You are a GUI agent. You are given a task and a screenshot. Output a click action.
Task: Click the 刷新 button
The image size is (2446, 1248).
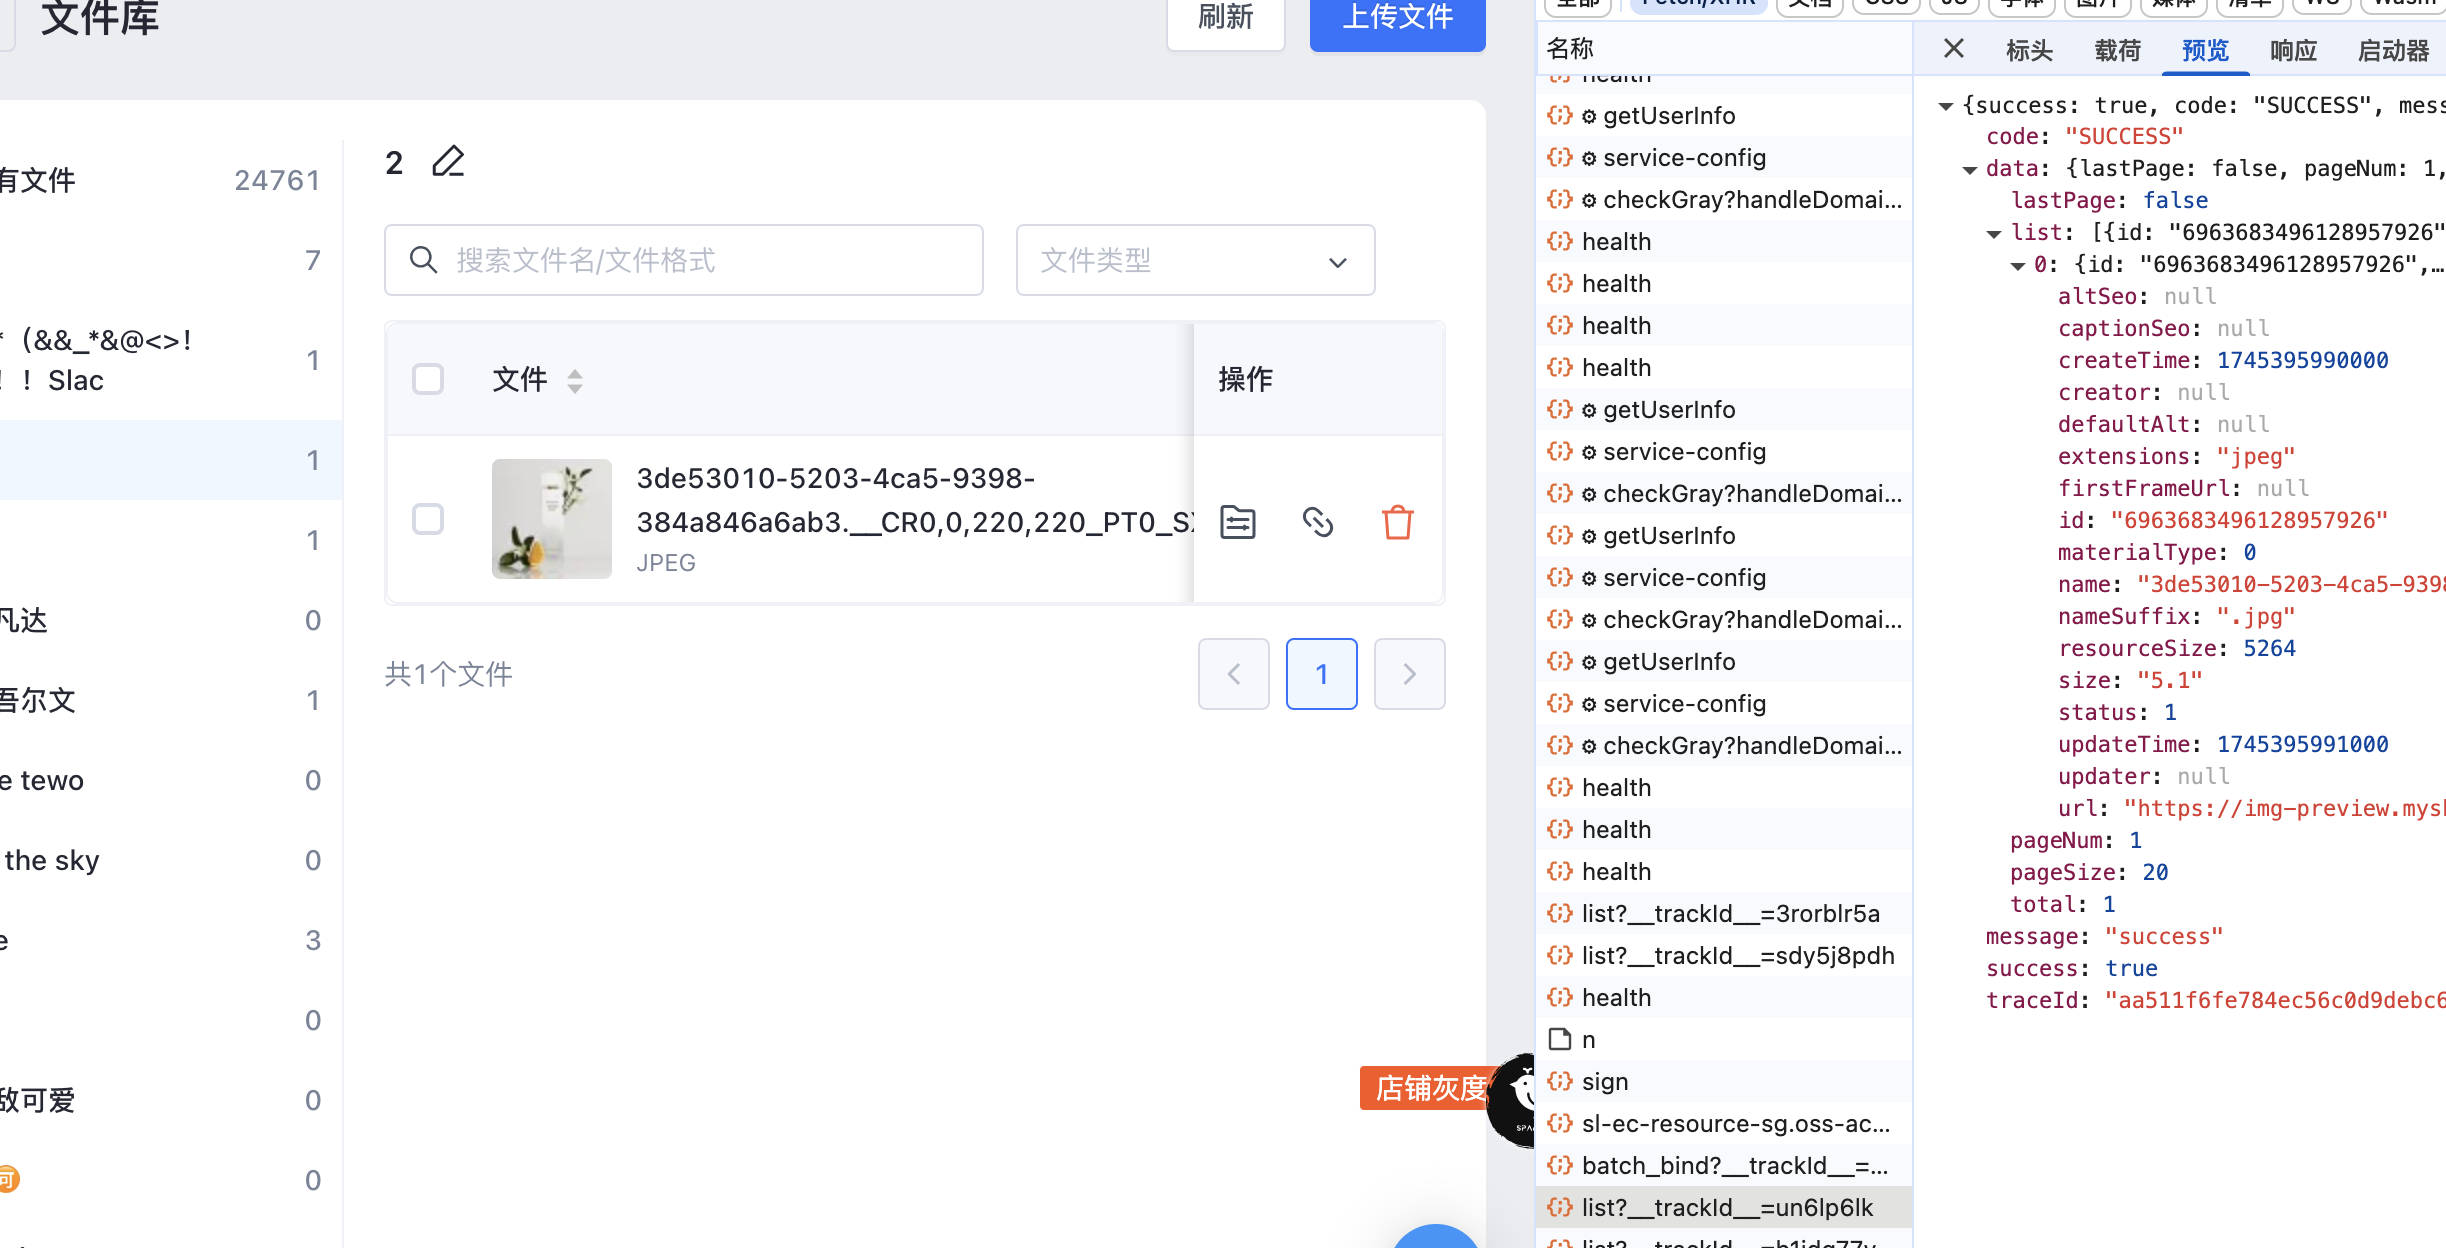1225,18
